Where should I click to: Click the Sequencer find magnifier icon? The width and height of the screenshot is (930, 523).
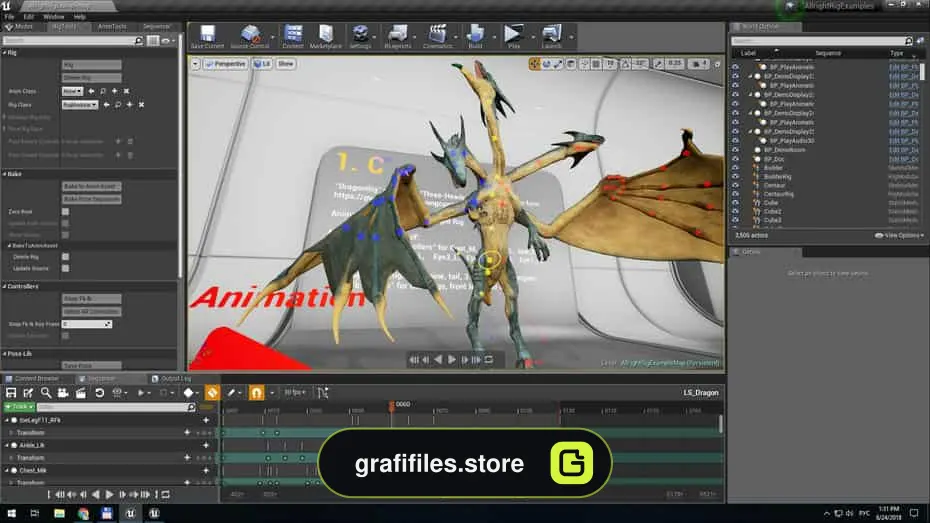tap(46, 393)
